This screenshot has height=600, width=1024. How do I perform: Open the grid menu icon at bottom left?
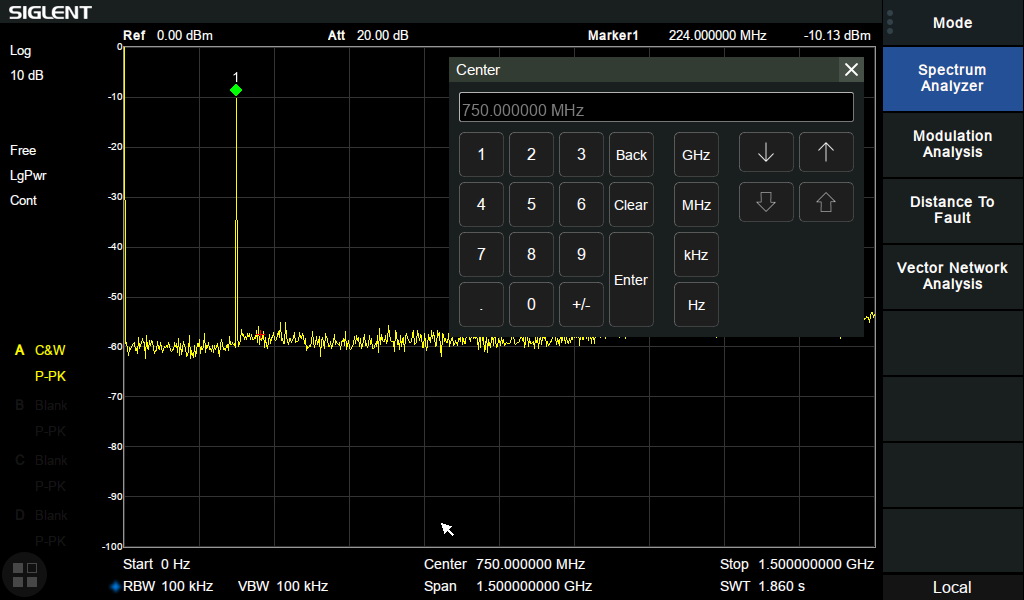[x=24, y=574]
